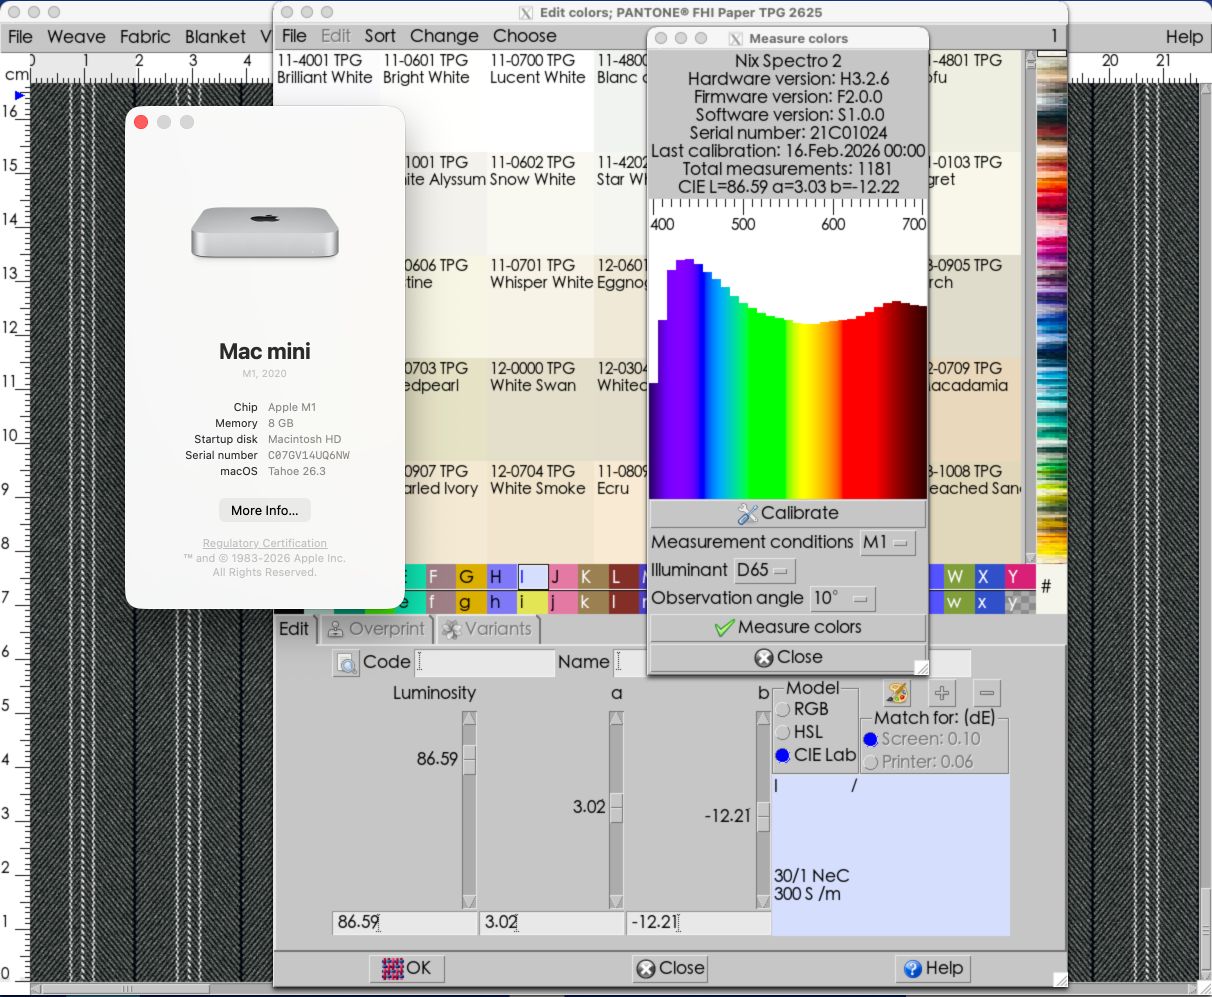Open the Sort menu
1212x997 pixels.
tap(379, 36)
